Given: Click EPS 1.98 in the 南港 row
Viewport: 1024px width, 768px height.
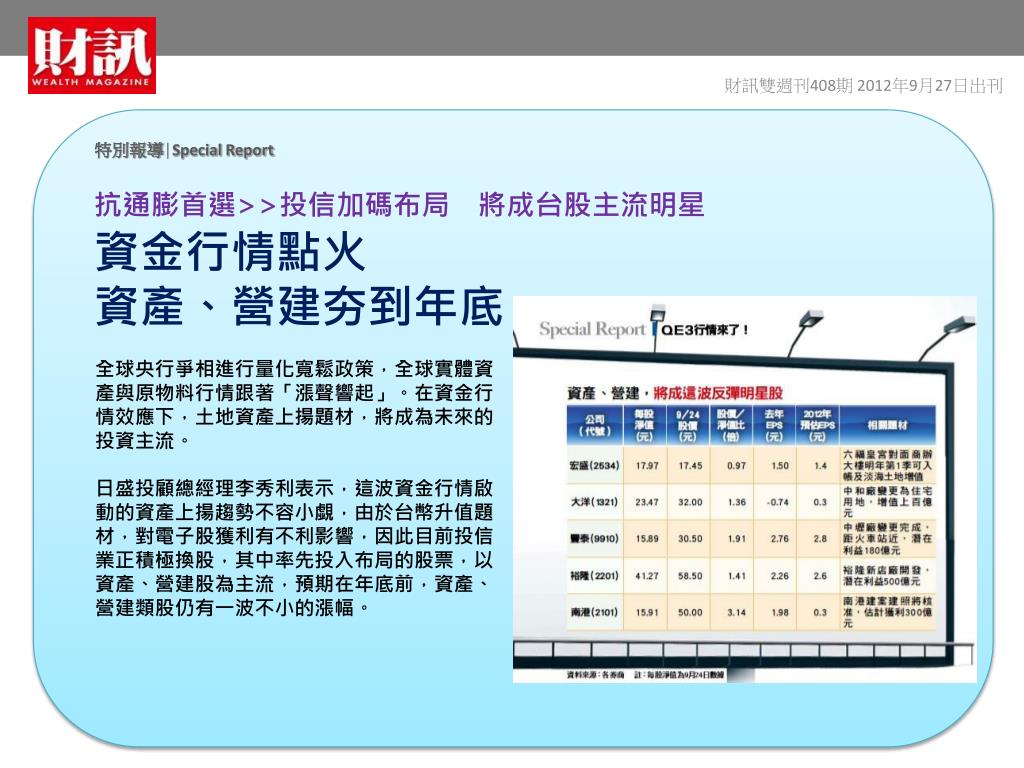Looking at the screenshot, I should click(780, 612).
